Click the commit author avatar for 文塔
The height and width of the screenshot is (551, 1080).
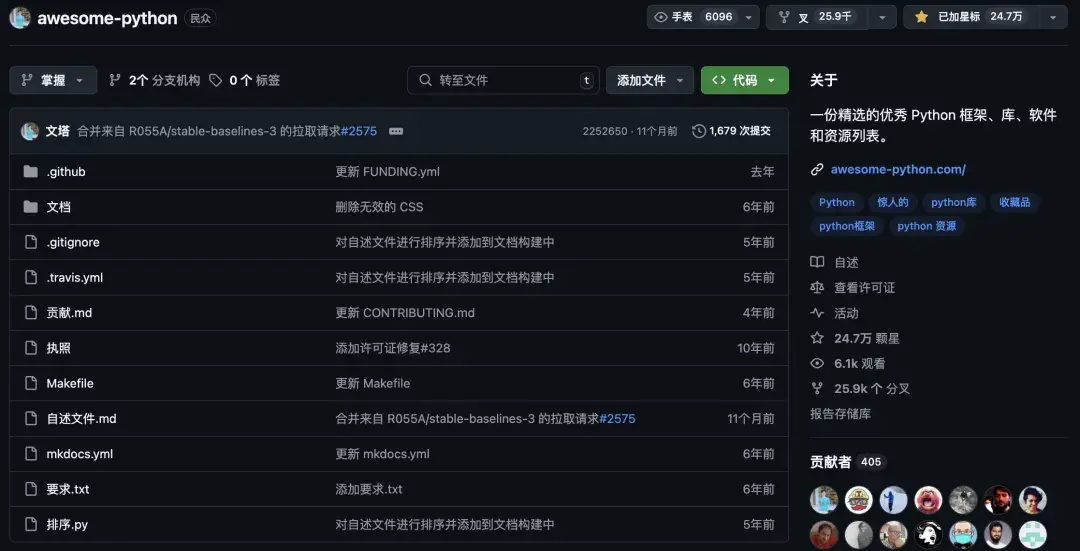click(30, 131)
